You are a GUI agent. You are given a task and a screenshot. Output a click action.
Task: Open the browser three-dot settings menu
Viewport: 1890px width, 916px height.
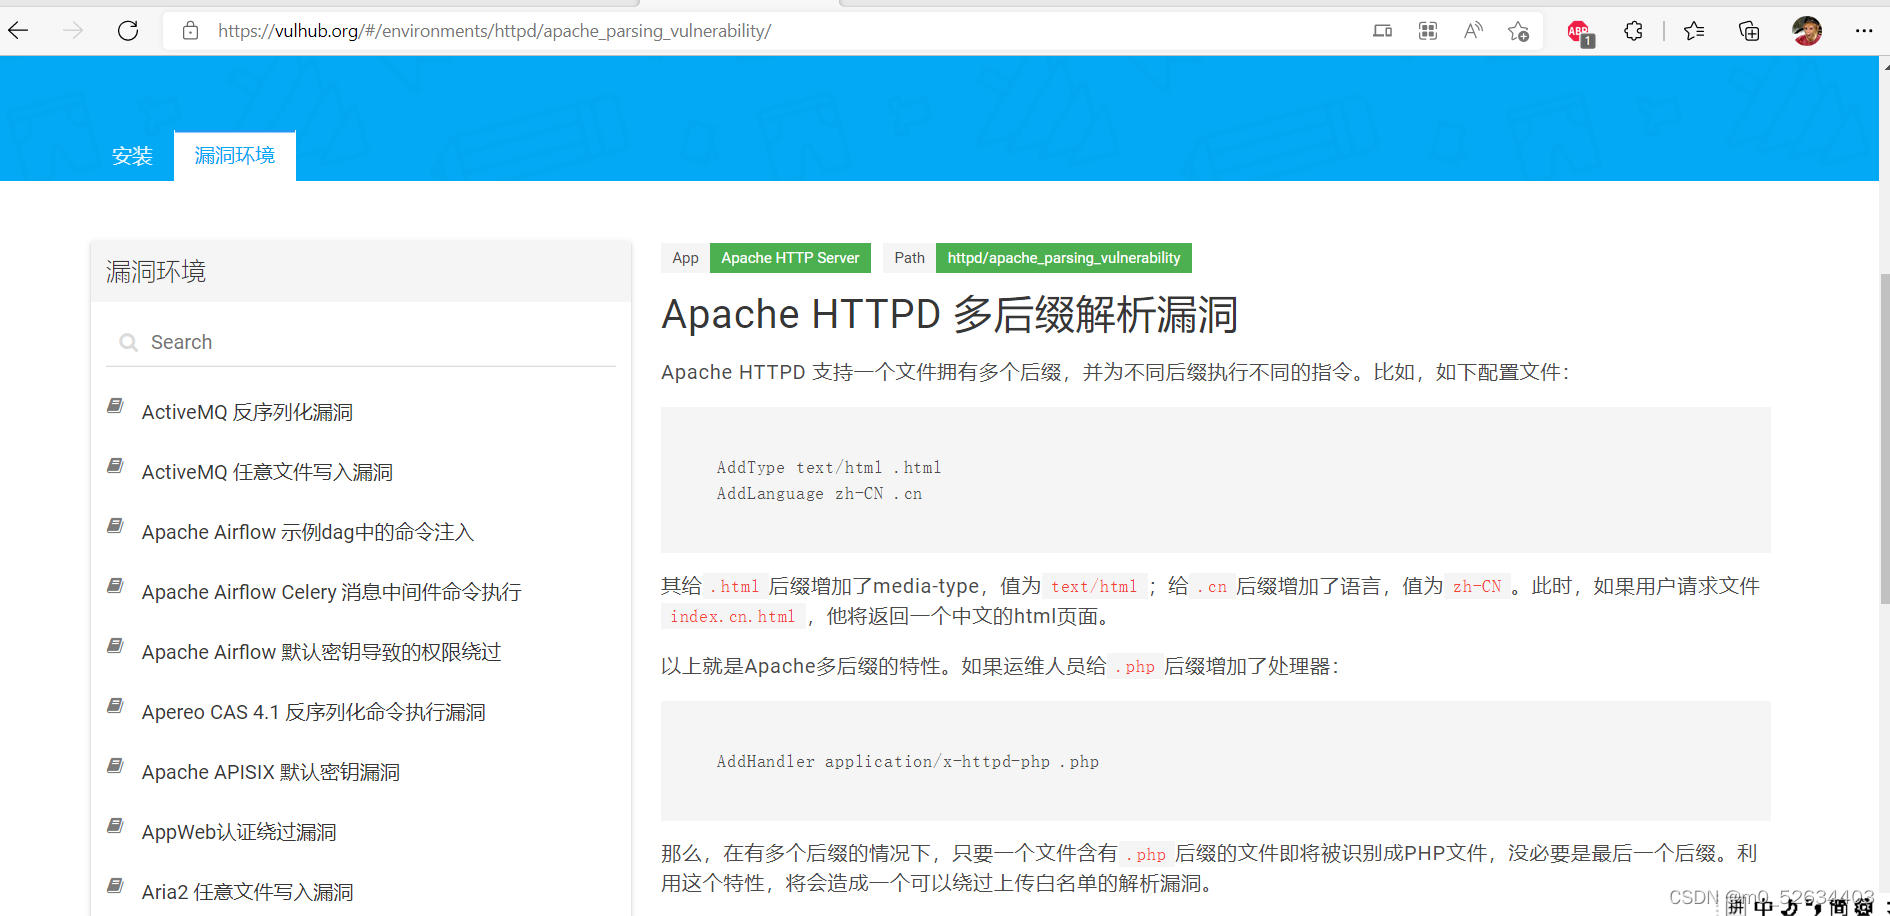click(1864, 31)
